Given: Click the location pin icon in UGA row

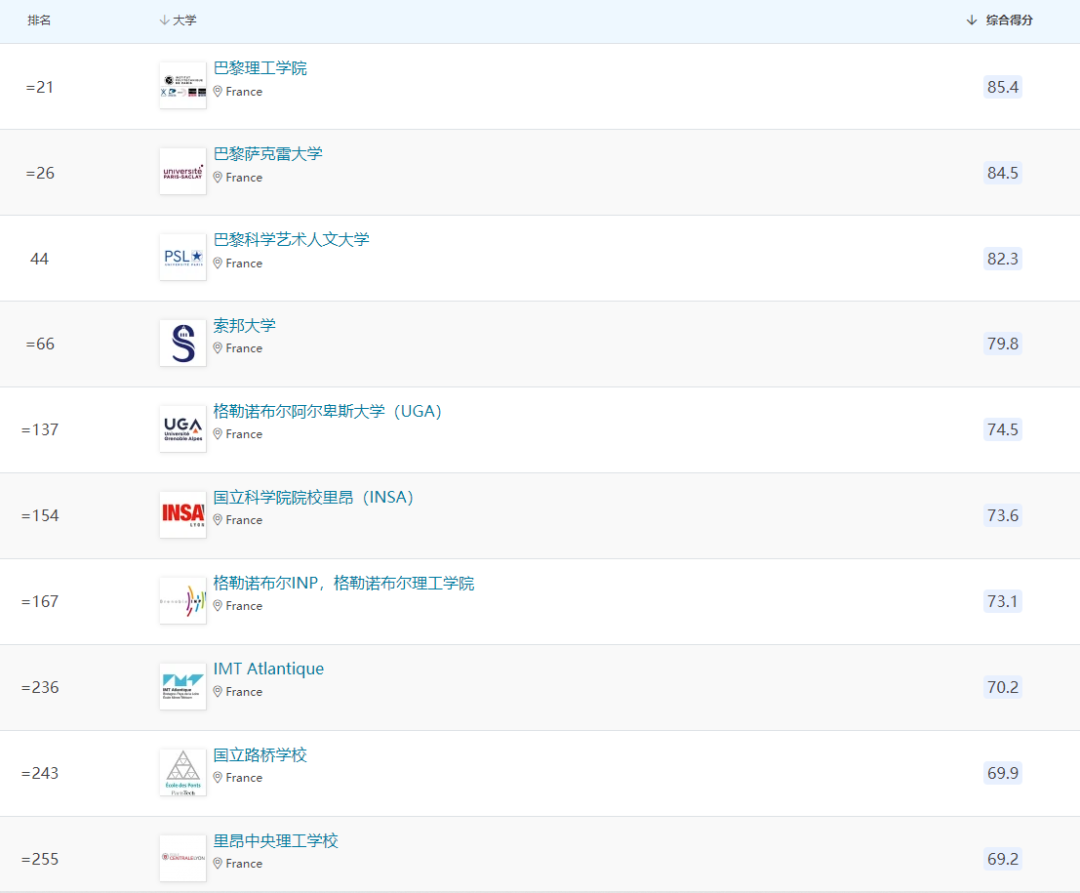Looking at the screenshot, I should coord(218,434).
